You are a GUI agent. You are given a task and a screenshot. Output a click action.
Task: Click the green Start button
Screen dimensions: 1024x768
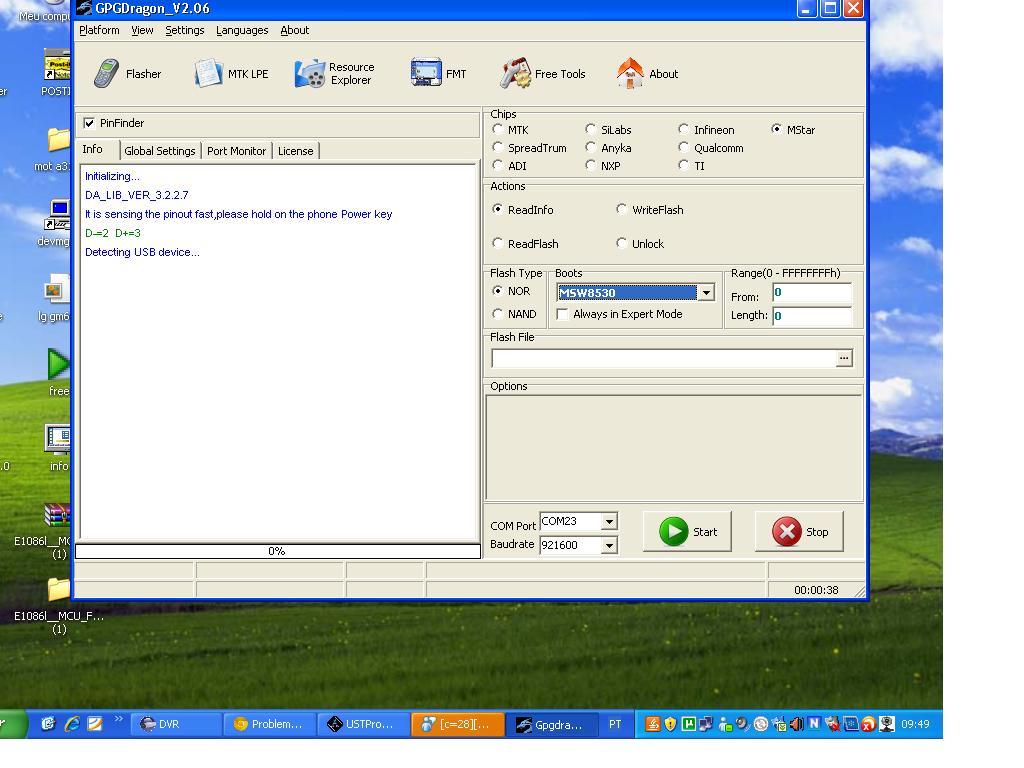pos(687,532)
